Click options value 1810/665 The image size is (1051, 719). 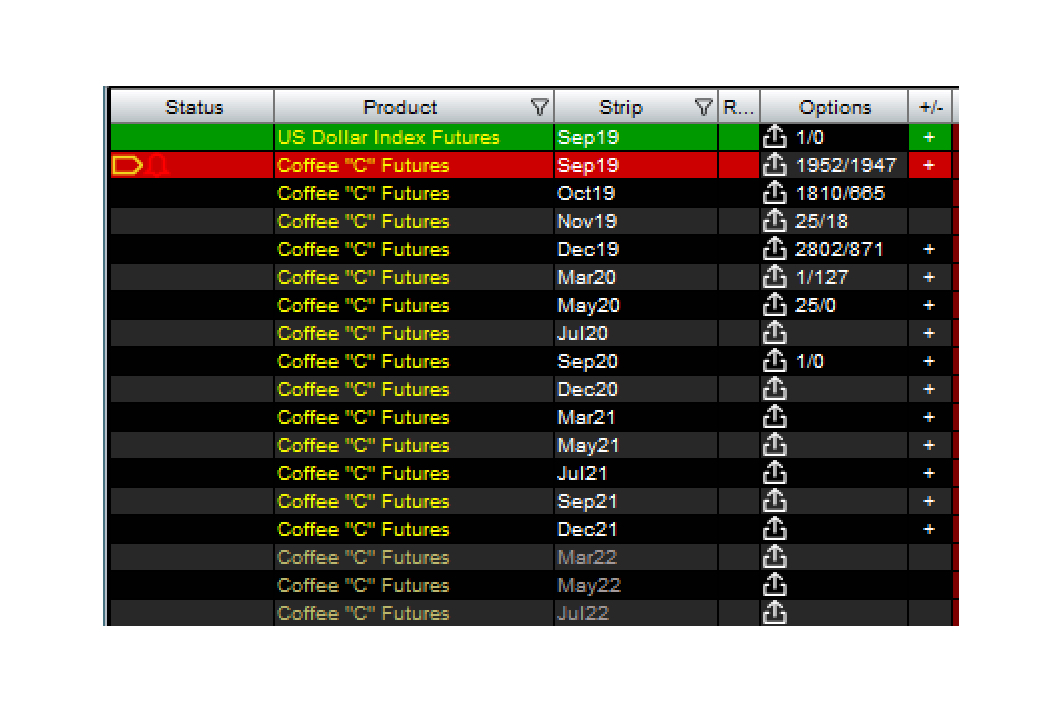point(839,193)
